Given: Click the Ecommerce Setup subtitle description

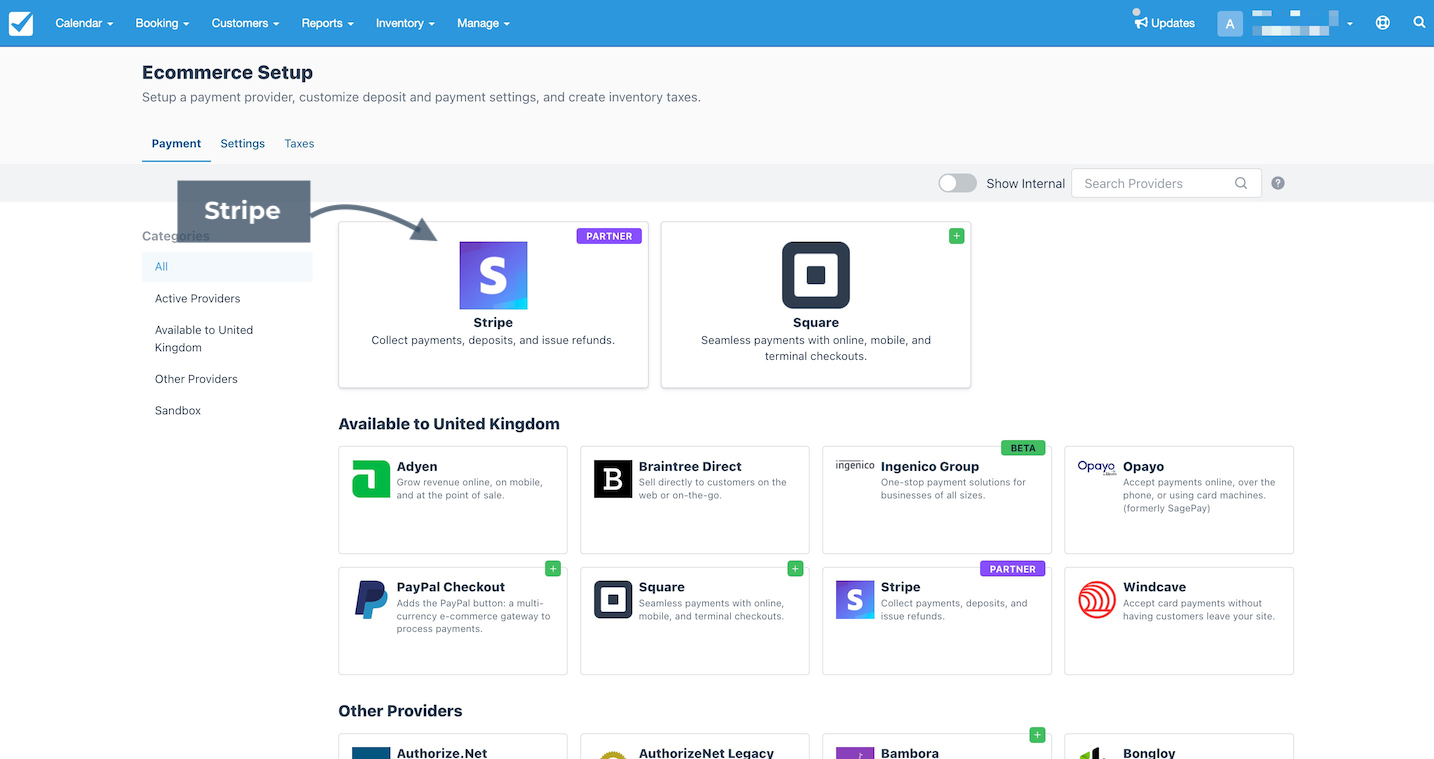Looking at the screenshot, I should point(421,97).
